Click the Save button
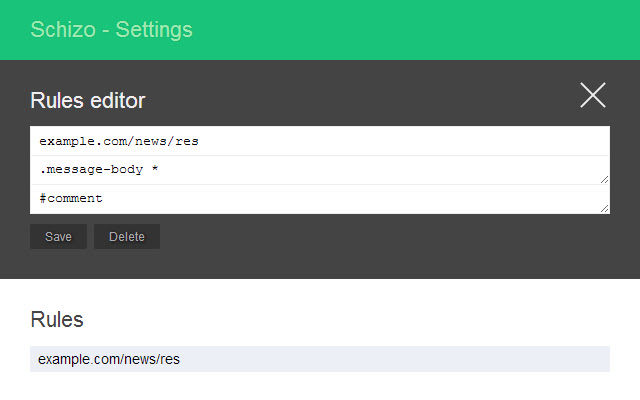This screenshot has height=400, width=640. pyautogui.click(x=58, y=237)
